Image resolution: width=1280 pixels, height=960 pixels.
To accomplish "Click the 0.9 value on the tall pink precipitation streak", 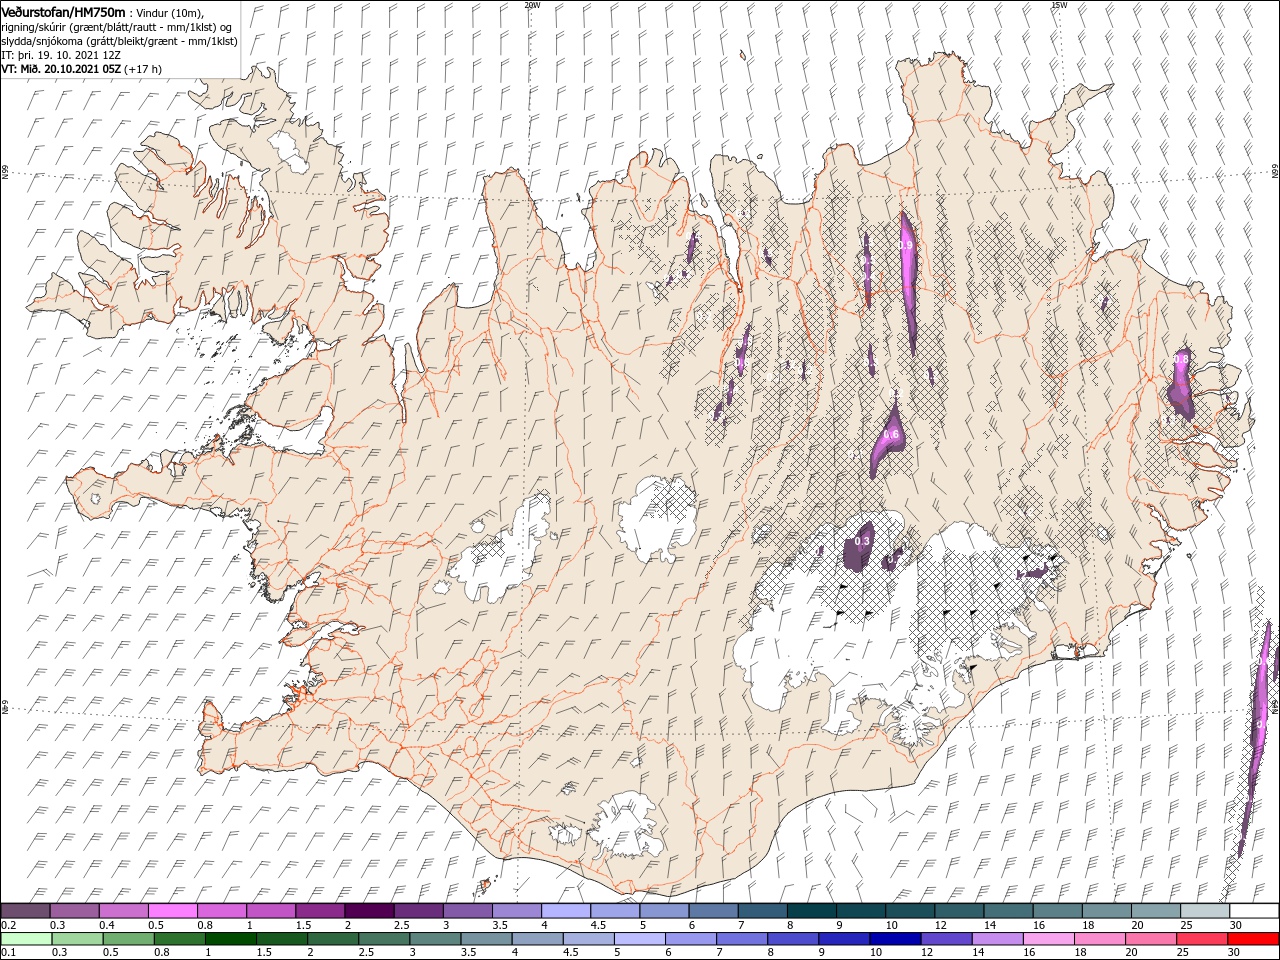I will 906,245.
